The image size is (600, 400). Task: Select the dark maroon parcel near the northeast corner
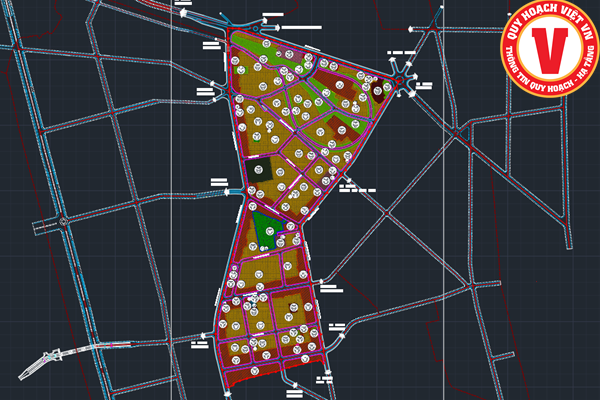335,122
